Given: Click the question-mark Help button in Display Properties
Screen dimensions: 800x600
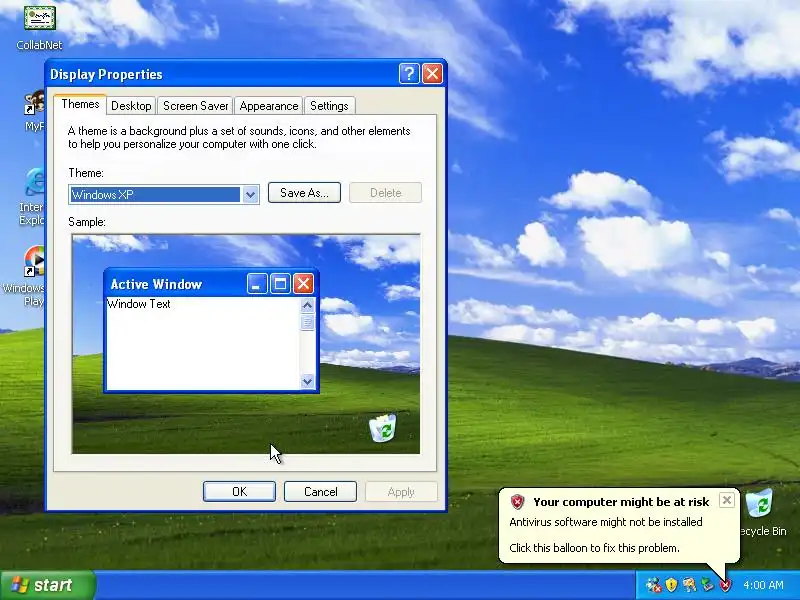Looking at the screenshot, I should click(409, 74).
